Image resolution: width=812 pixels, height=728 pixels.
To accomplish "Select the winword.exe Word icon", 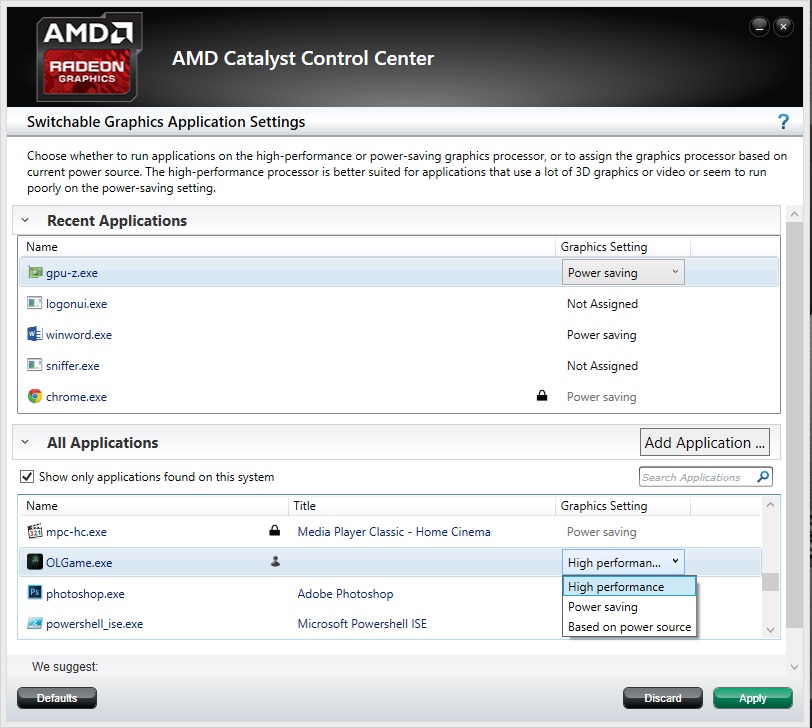I will click(x=34, y=334).
